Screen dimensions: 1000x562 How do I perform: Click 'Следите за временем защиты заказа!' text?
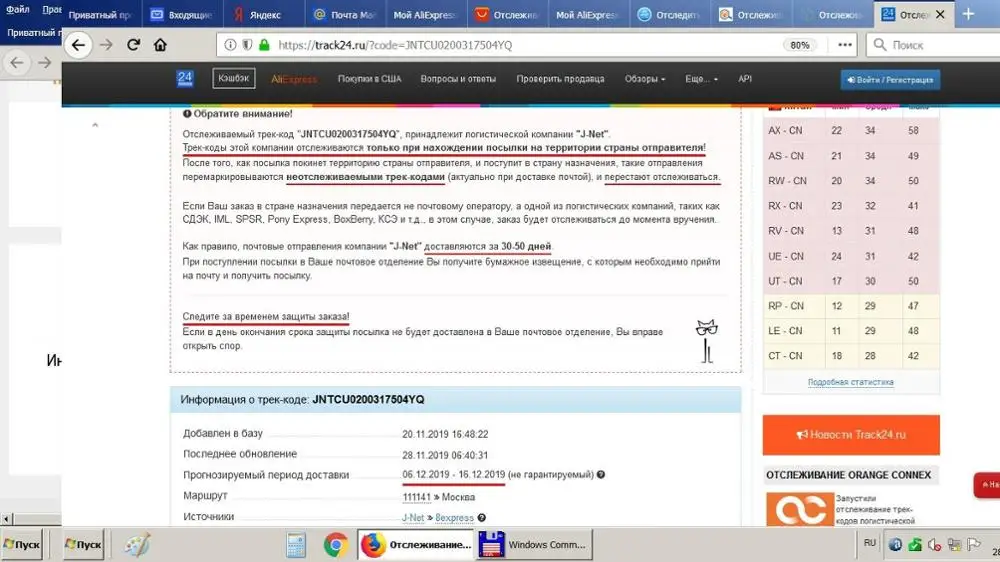(x=266, y=316)
